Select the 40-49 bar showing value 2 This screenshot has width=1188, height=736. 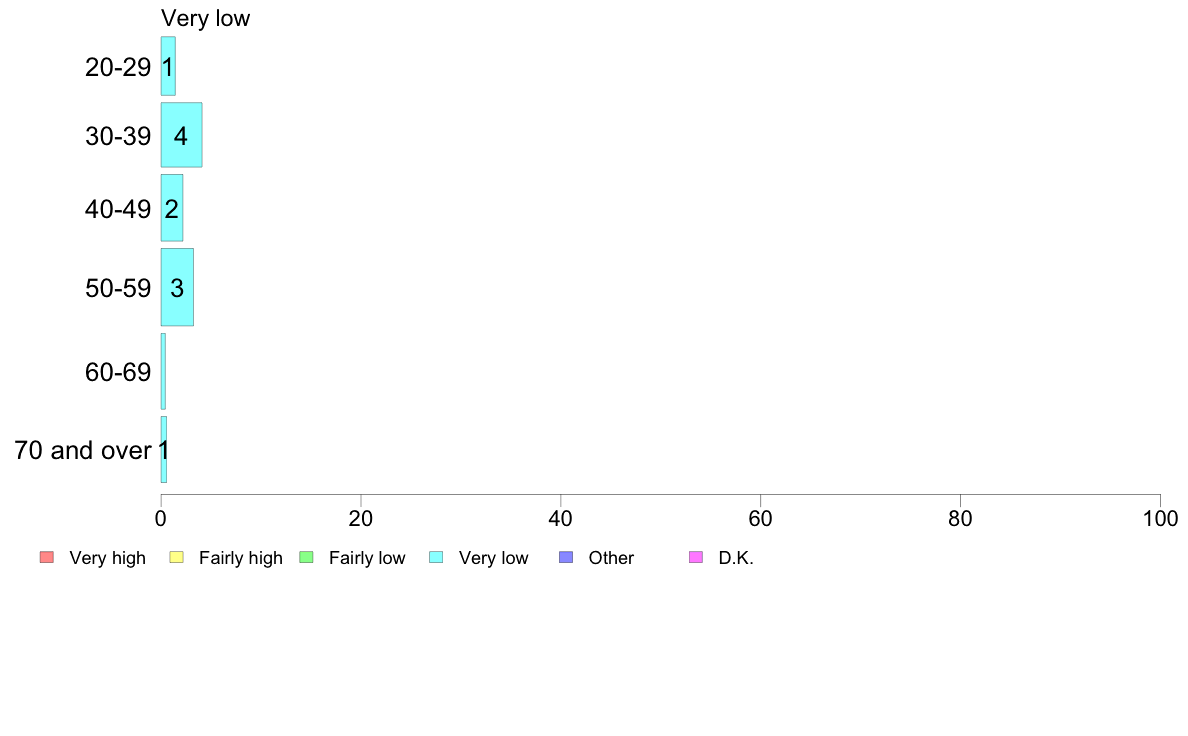click(x=172, y=208)
